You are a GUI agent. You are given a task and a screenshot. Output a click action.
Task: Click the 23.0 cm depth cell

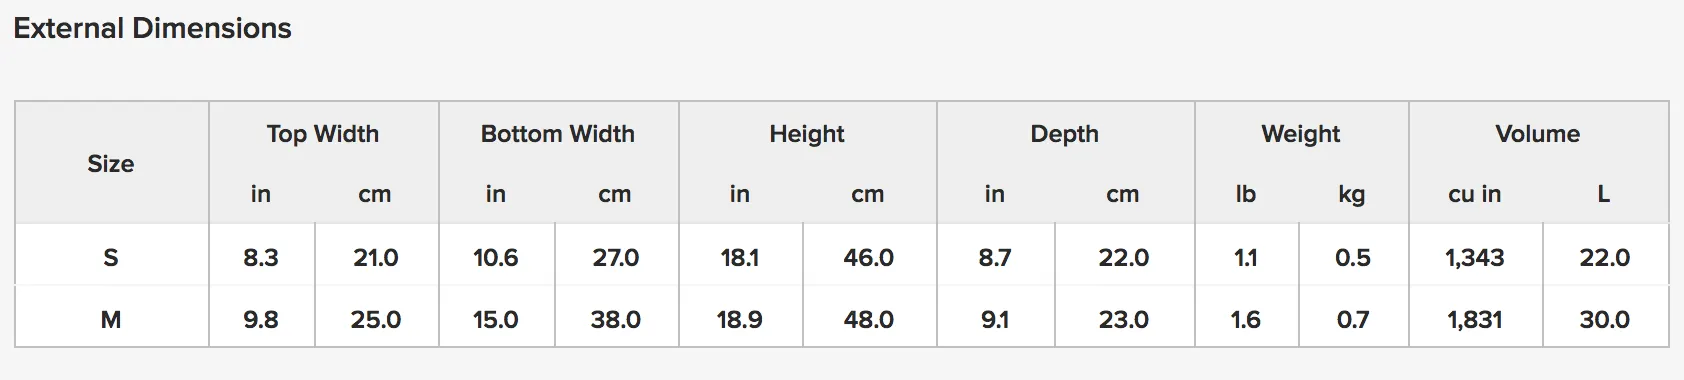coord(1123,320)
